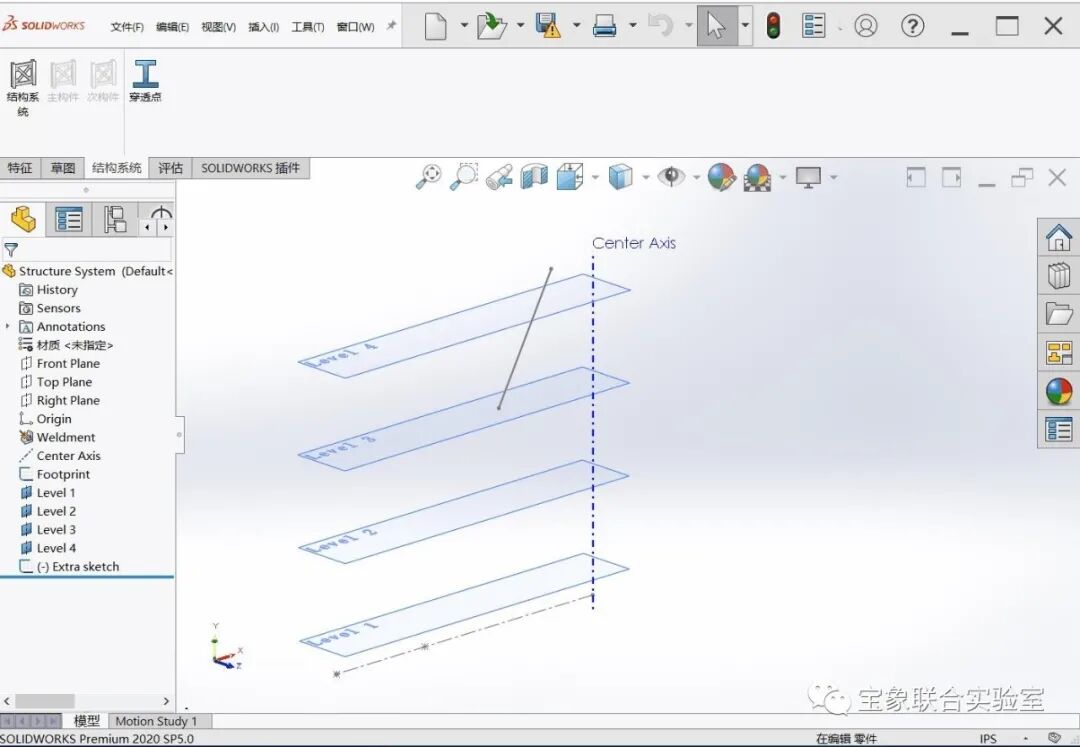Click the tree filter funnel icon
Image resolution: width=1080 pixels, height=747 pixels.
(x=11, y=250)
